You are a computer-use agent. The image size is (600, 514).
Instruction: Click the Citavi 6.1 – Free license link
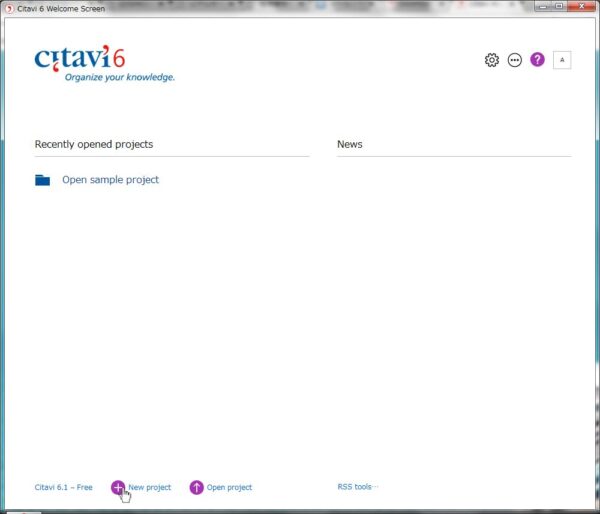point(64,488)
